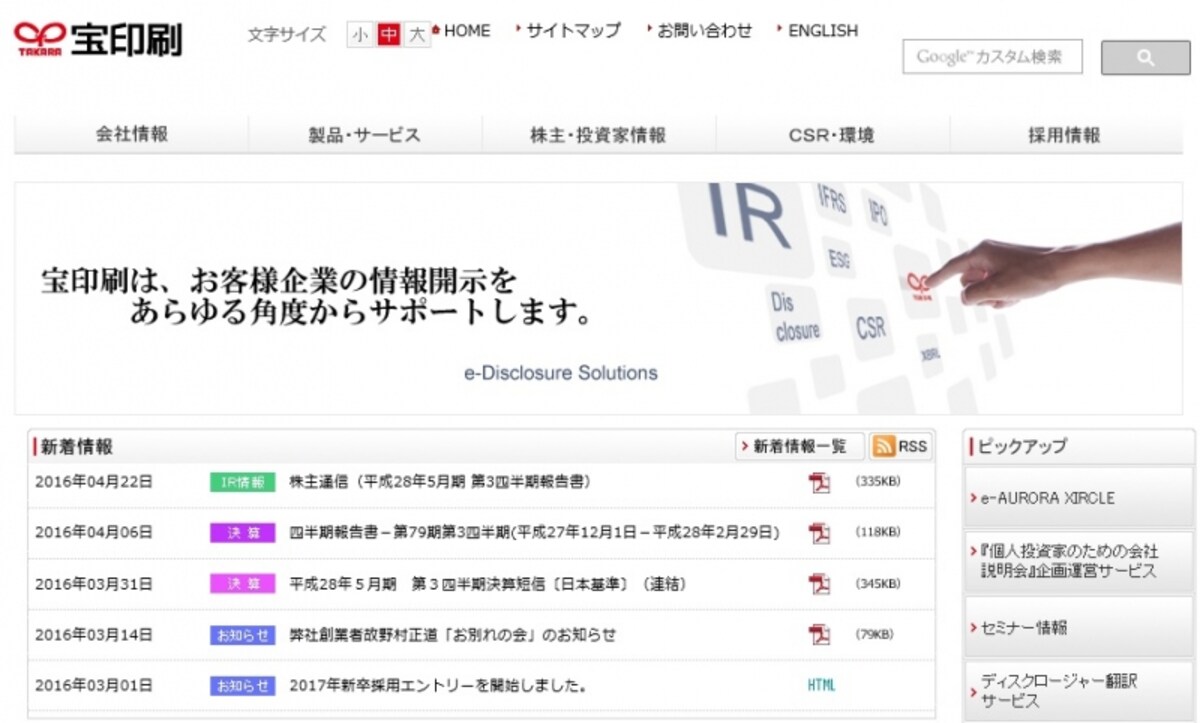Click file size (79KB) text
Viewport: 1200px width, 723px height.
[x=875, y=634]
